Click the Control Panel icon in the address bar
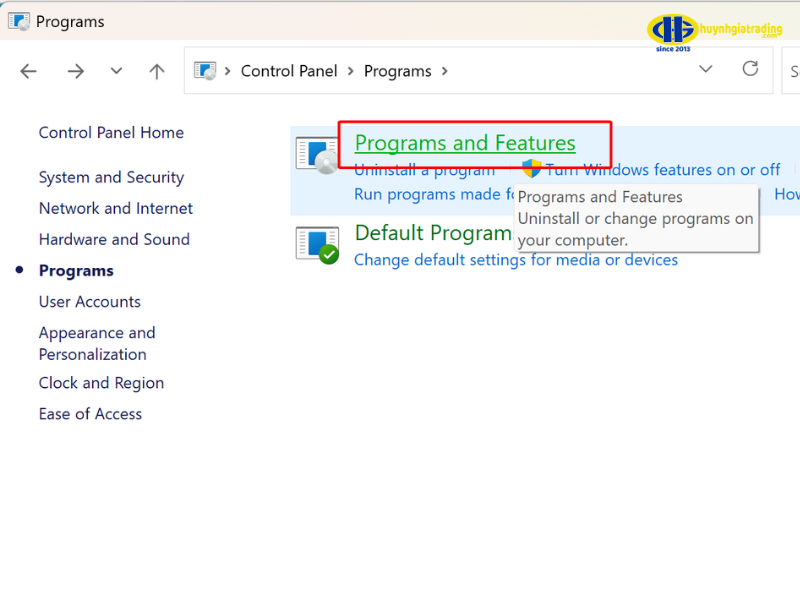This screenshot has width=800, height=600. (x=205, y=71)
